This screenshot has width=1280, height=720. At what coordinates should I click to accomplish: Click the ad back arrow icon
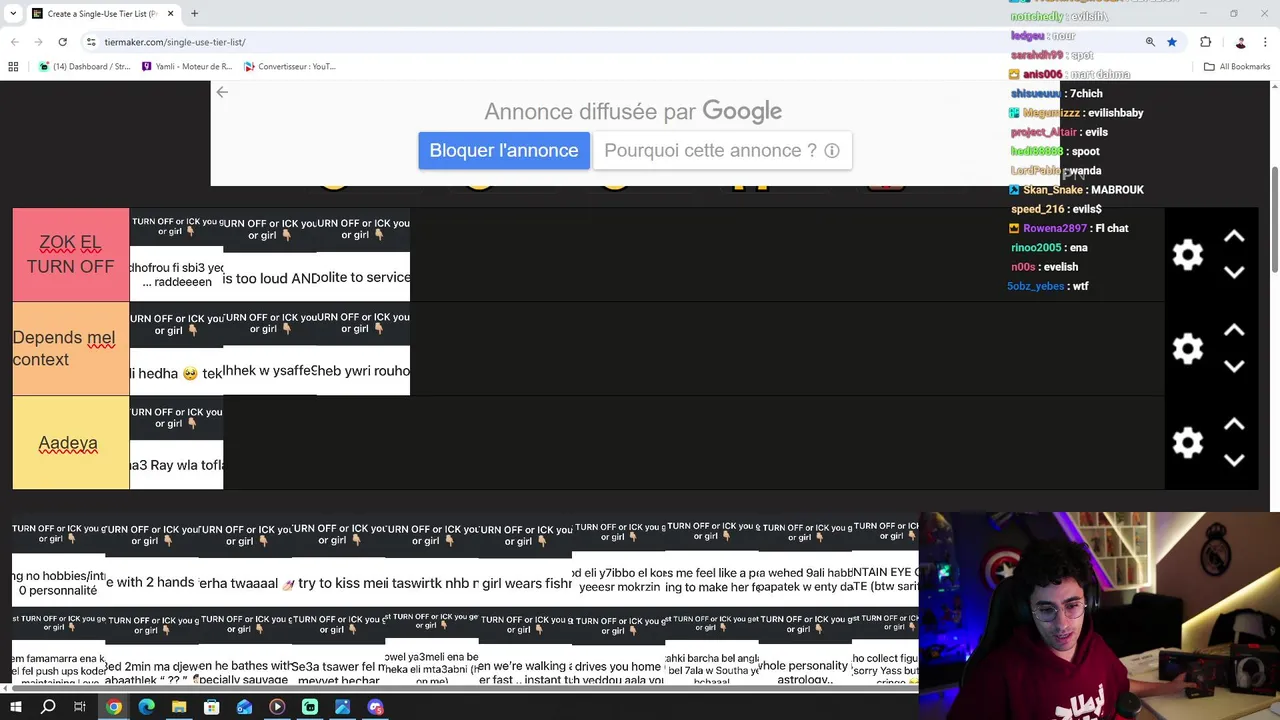click(222, 92)
